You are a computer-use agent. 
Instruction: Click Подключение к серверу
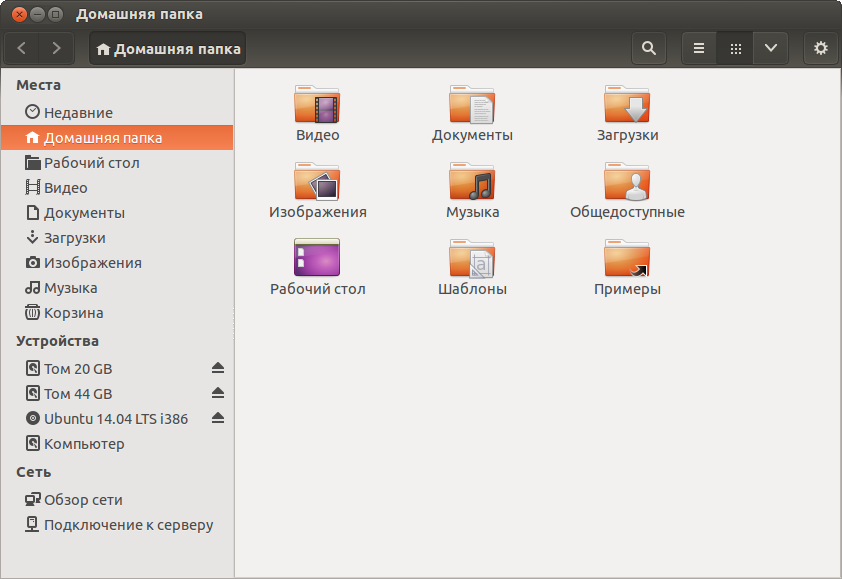pyautogui.click(x=117, y=525)
